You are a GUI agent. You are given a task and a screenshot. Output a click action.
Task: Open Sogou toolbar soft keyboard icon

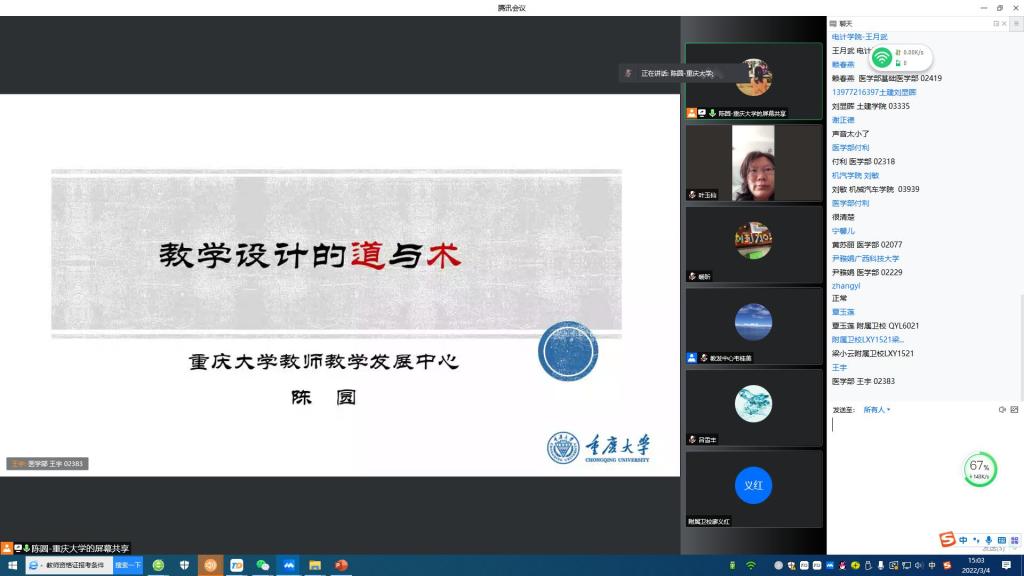click(1002, 540)
